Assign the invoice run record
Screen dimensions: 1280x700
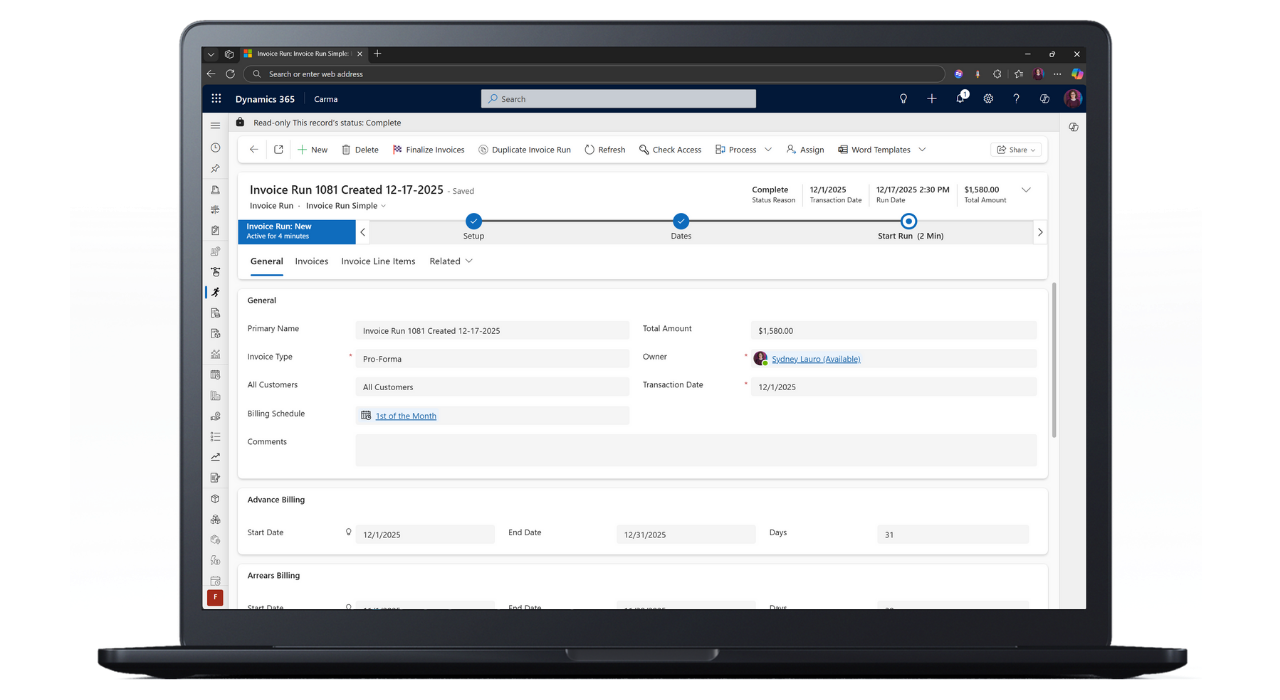805,149
